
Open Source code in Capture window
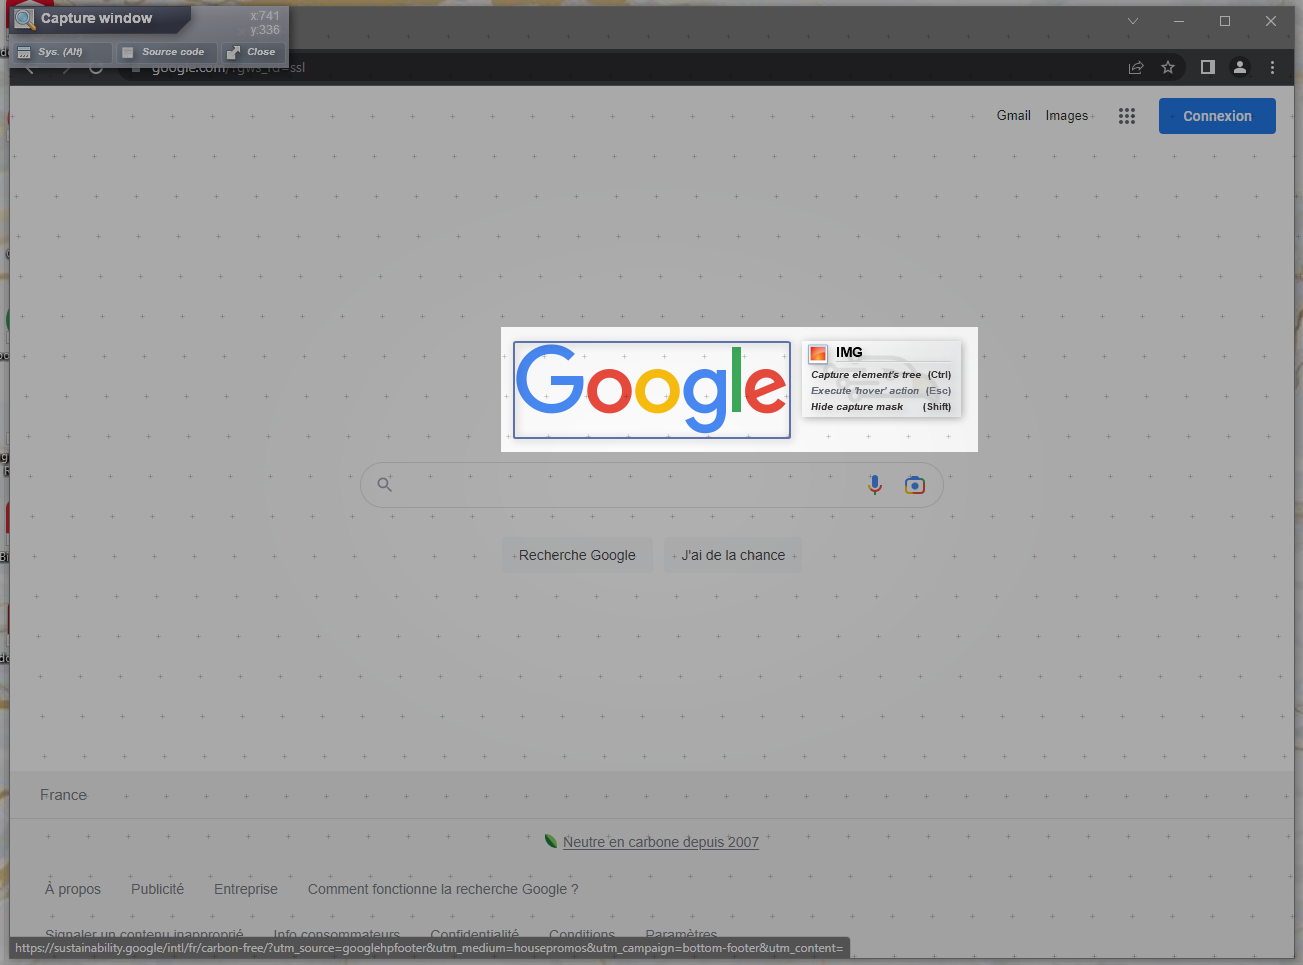click(166, 52)
